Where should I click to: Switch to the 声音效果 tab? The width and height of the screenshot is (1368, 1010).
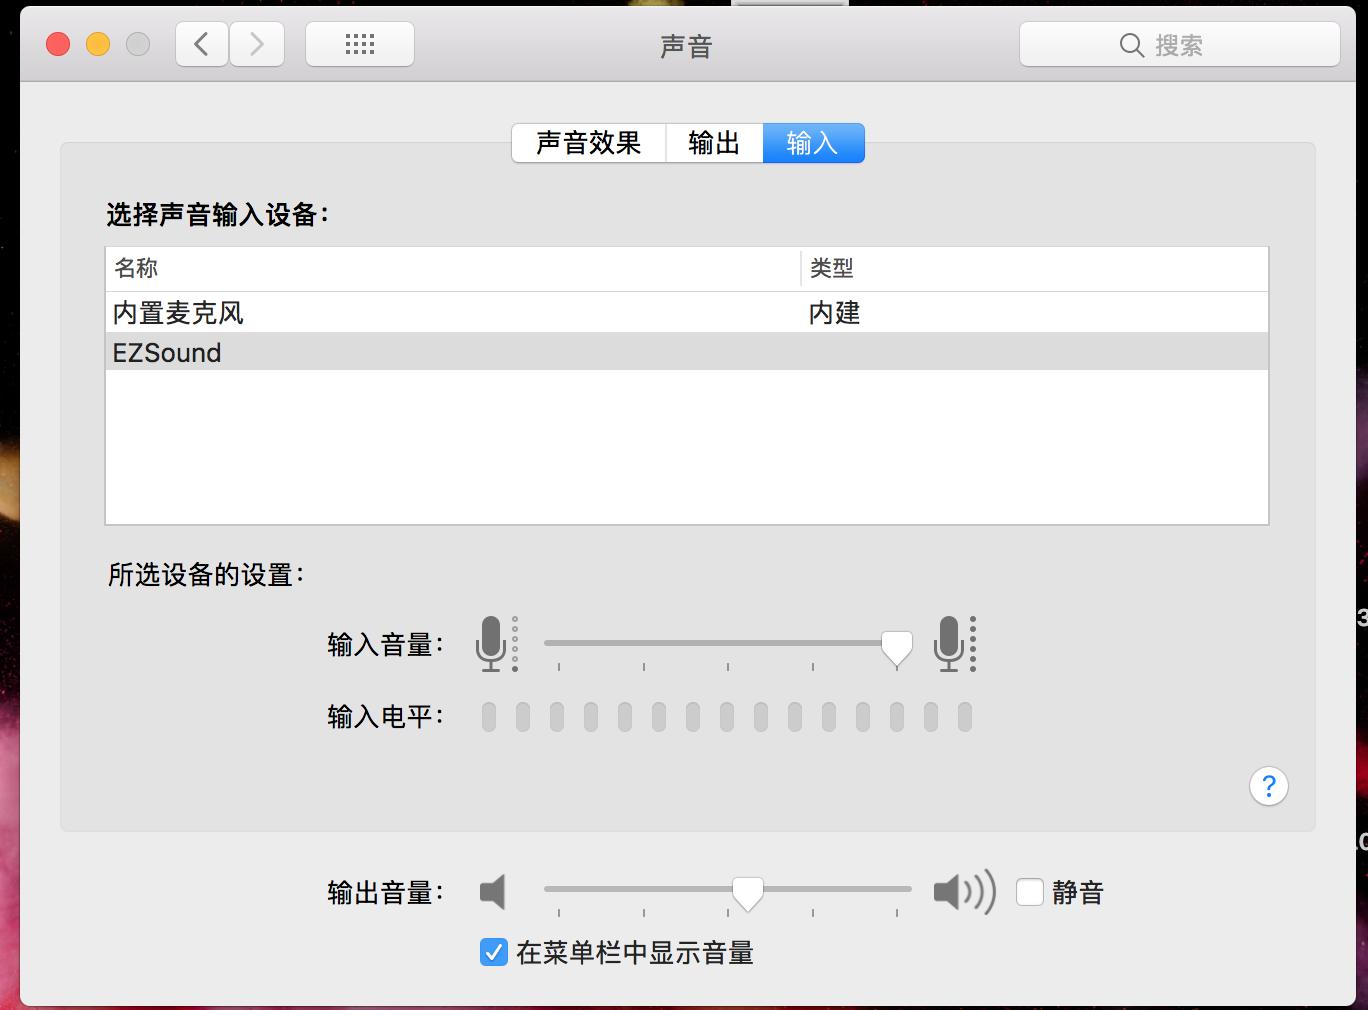588,143
